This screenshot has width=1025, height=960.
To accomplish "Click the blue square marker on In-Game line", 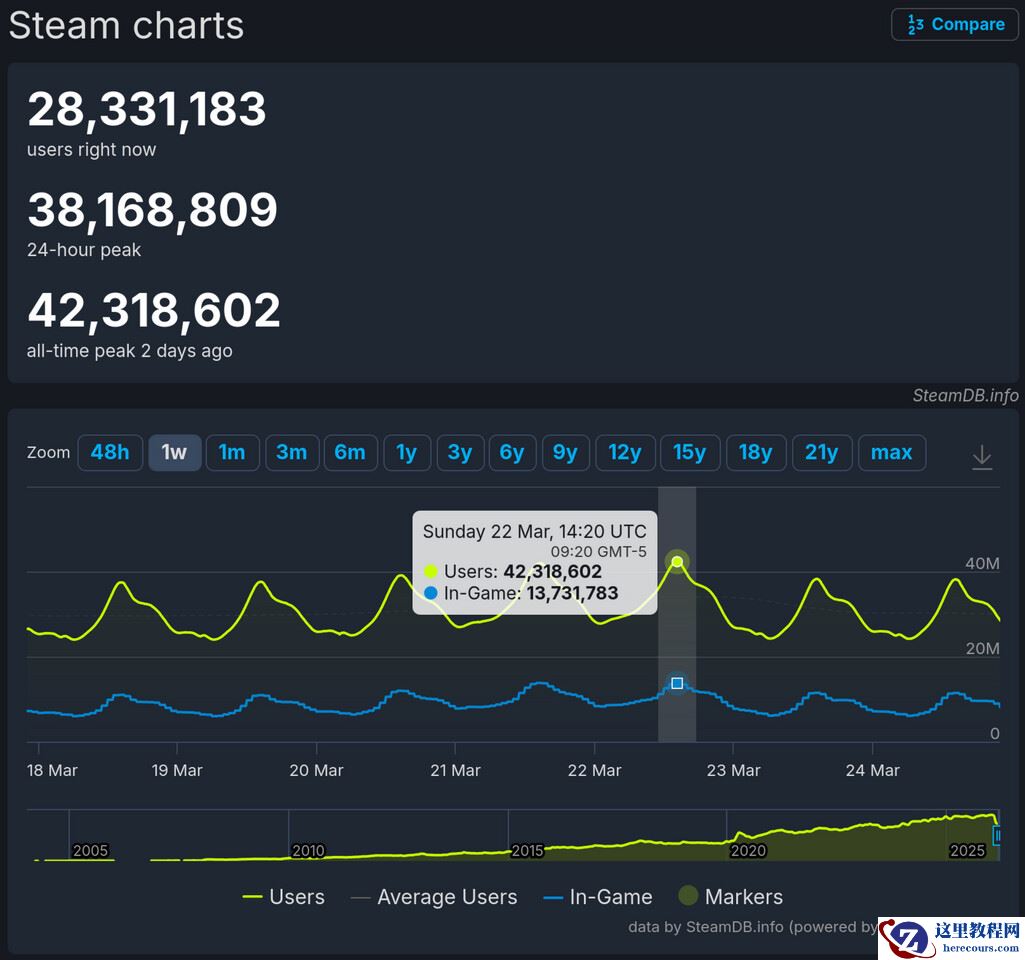I will click(677, 683).
